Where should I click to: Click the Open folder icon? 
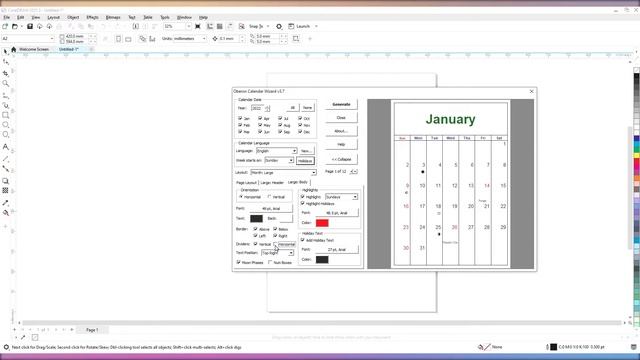coord(15,26)
